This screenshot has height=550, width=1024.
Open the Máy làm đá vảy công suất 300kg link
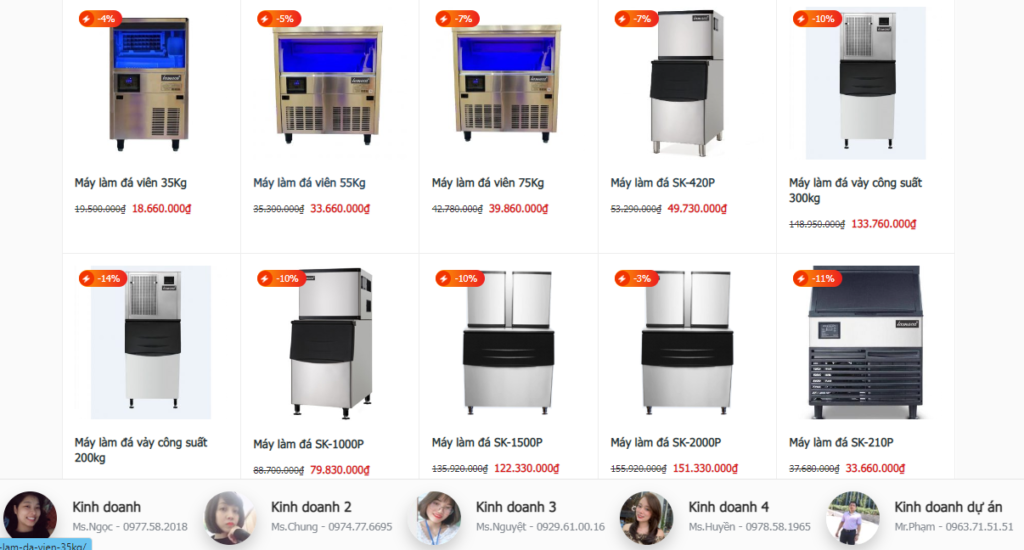856,190
